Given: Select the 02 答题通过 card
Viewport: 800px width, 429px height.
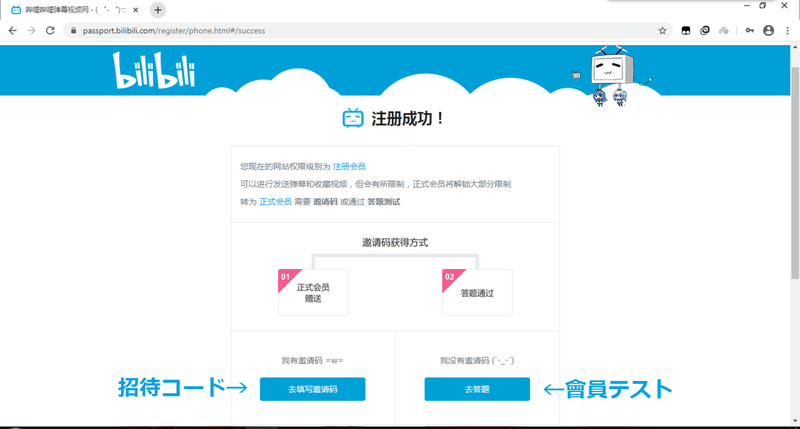Looking at the screenshot, I should 477,292.
